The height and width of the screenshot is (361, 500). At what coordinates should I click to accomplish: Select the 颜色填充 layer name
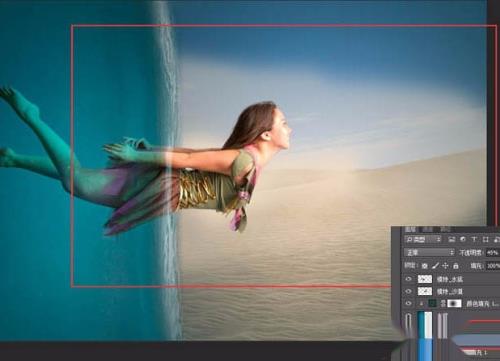(x=483, y=304)
